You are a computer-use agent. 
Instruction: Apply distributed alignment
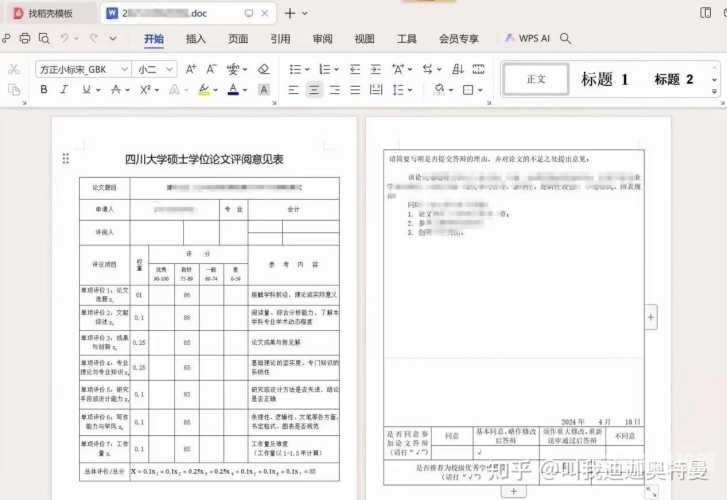(x=376, y=90)
